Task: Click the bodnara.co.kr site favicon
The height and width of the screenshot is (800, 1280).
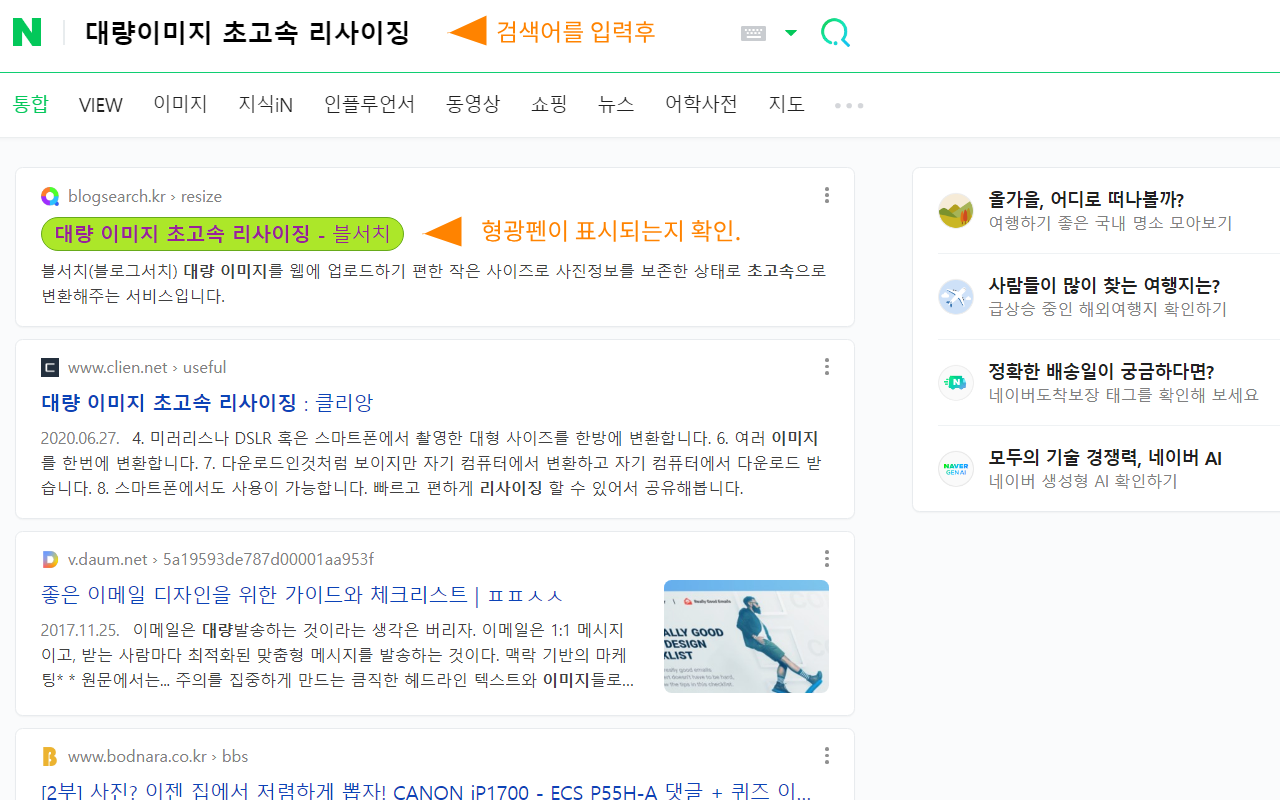Action: click(x=49, y=756)
